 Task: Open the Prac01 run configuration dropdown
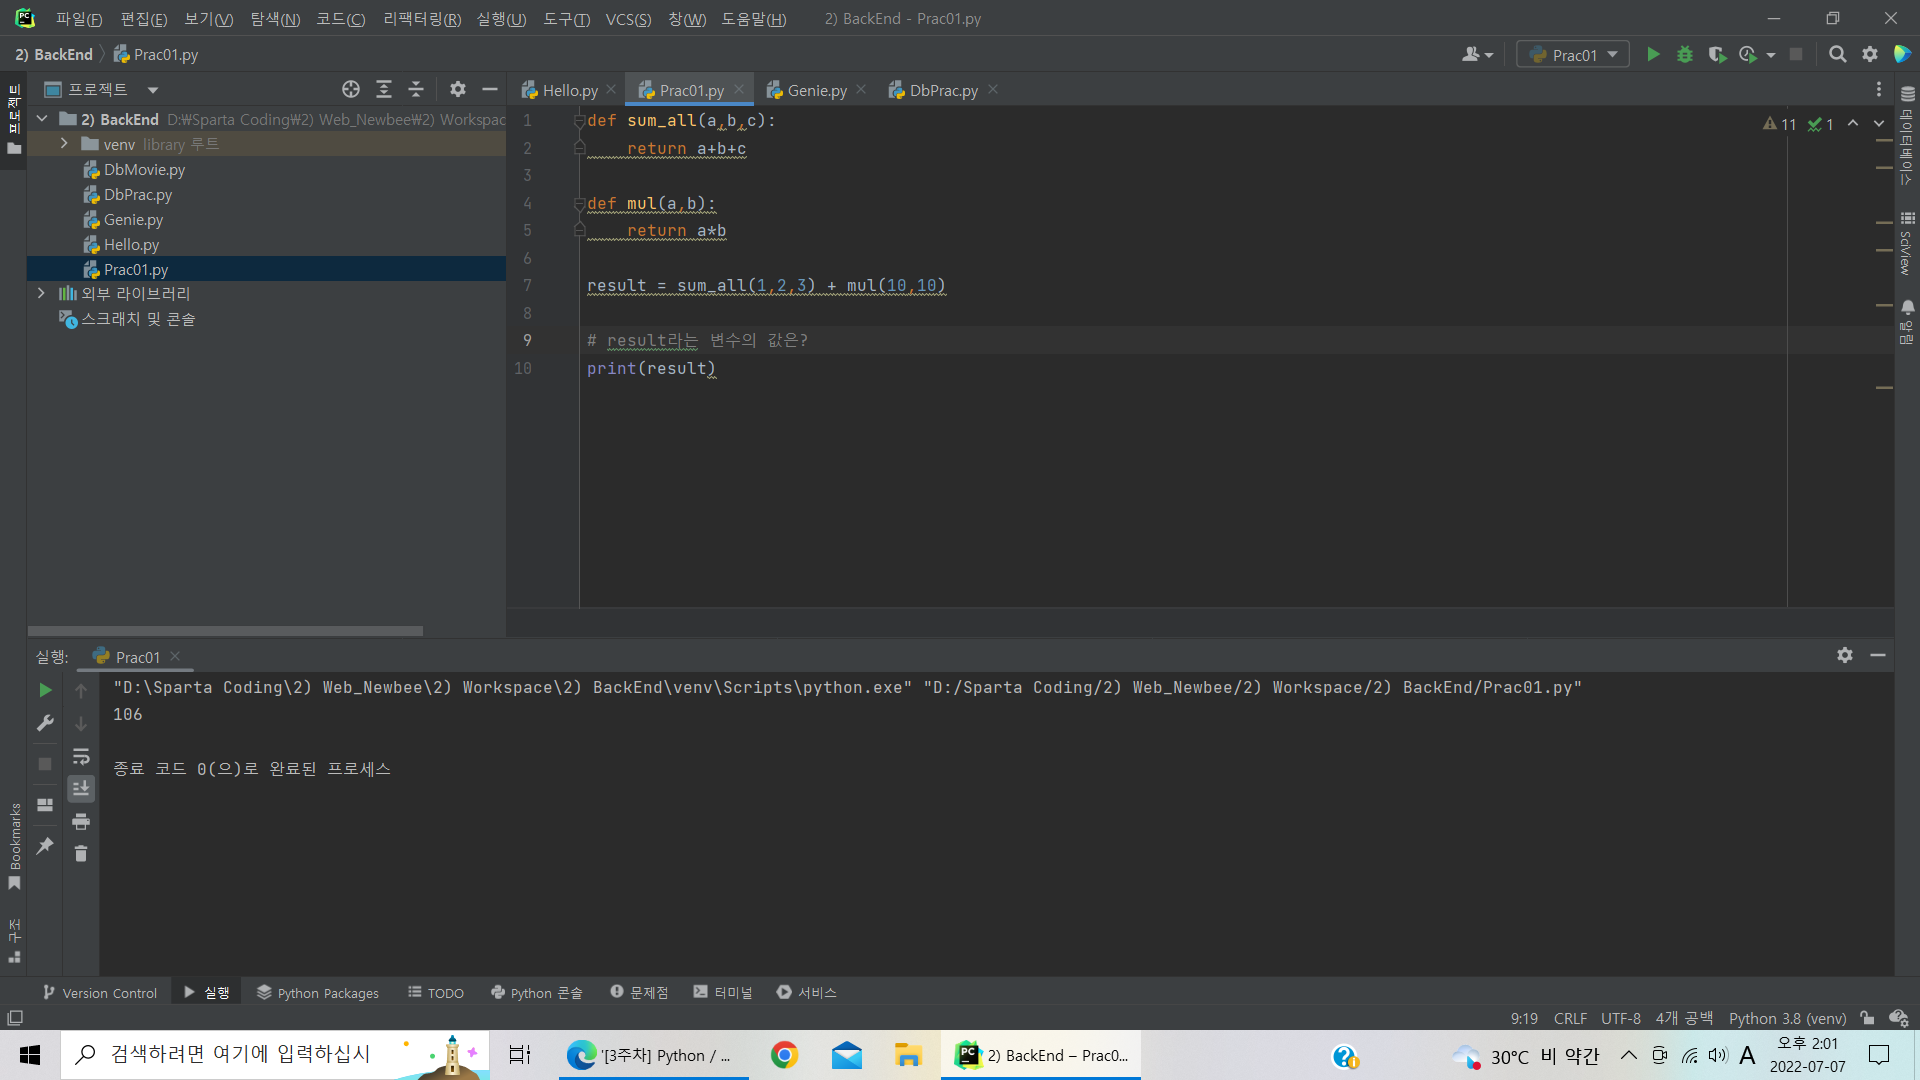(1573, 55)
